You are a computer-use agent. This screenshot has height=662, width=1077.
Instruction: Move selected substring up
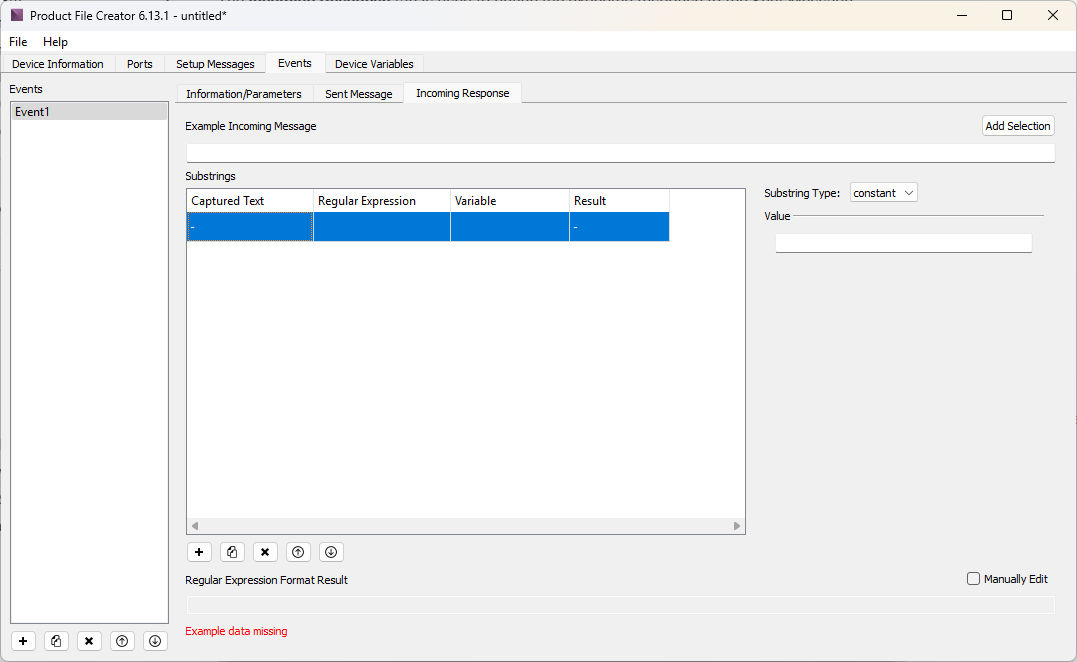[x=298, y=552]
